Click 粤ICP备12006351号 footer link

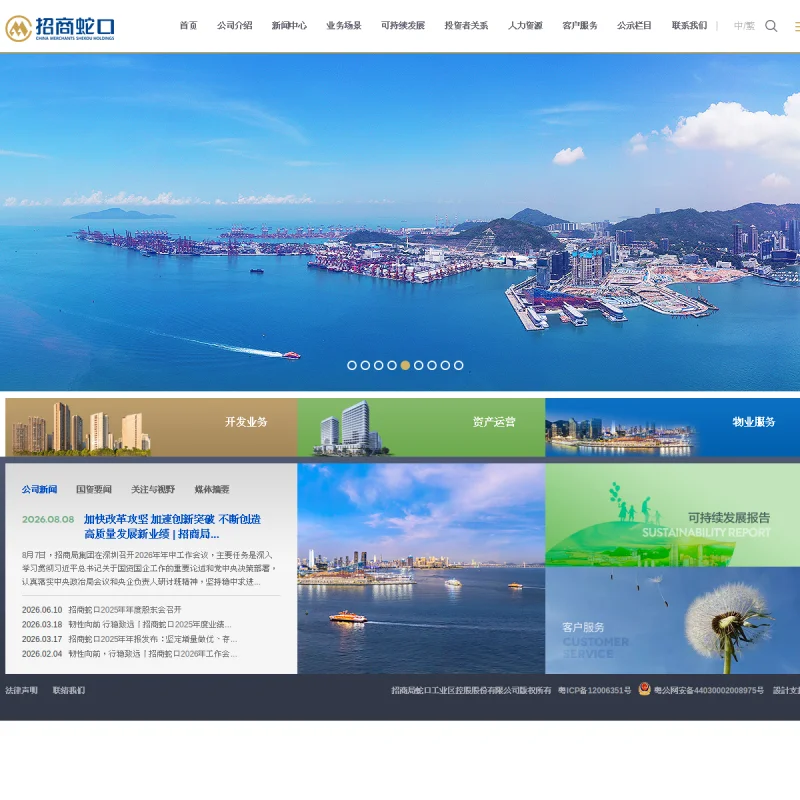pos(594,690)
